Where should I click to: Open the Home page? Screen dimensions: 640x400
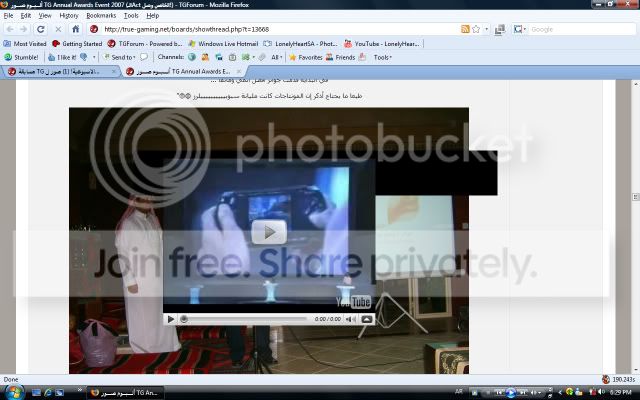coord(76,29)
